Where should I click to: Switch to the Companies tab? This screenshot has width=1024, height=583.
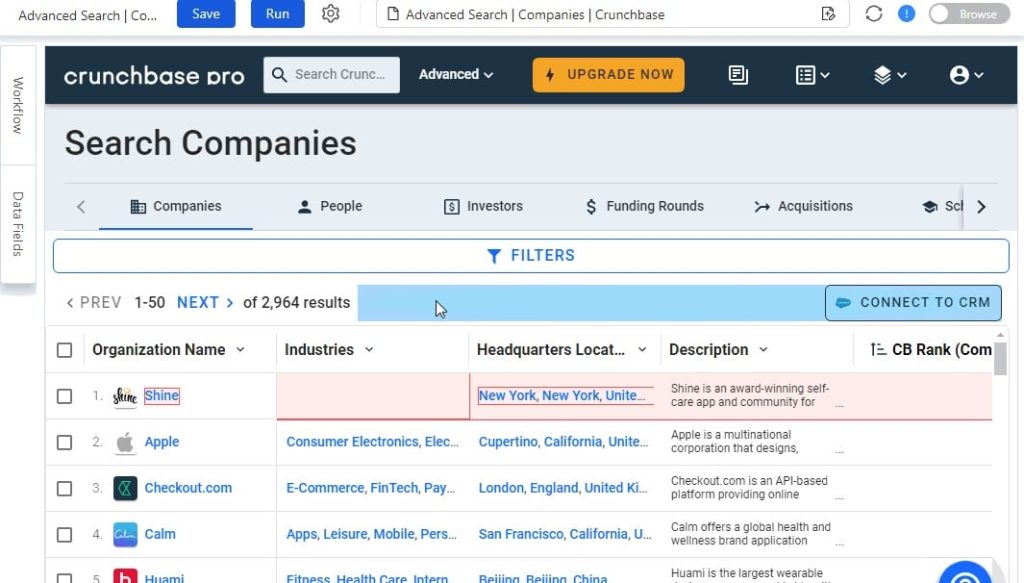tap(176, 206)
